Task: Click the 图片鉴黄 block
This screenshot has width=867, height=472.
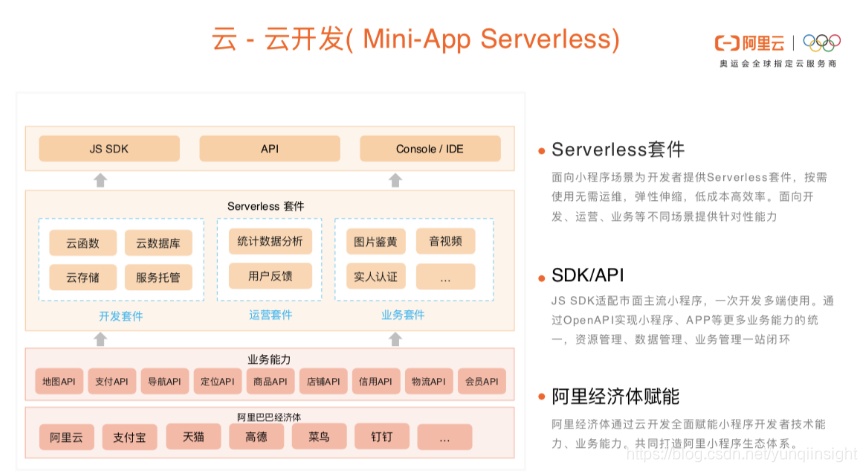Action: pos(376,242)
